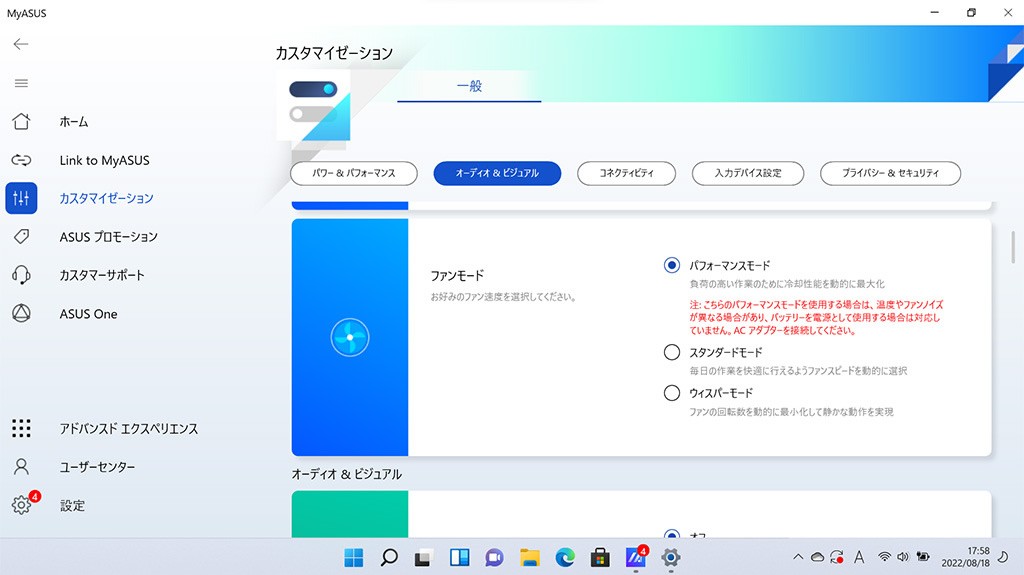Viewport: 1024px width, 575px height.
Task: Open Widgets from the taskbar
Action: click(x=459, y=557)
